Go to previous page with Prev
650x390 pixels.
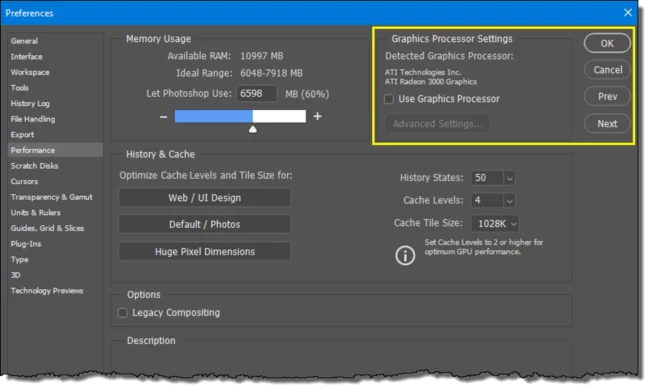[x=607, y=97]
